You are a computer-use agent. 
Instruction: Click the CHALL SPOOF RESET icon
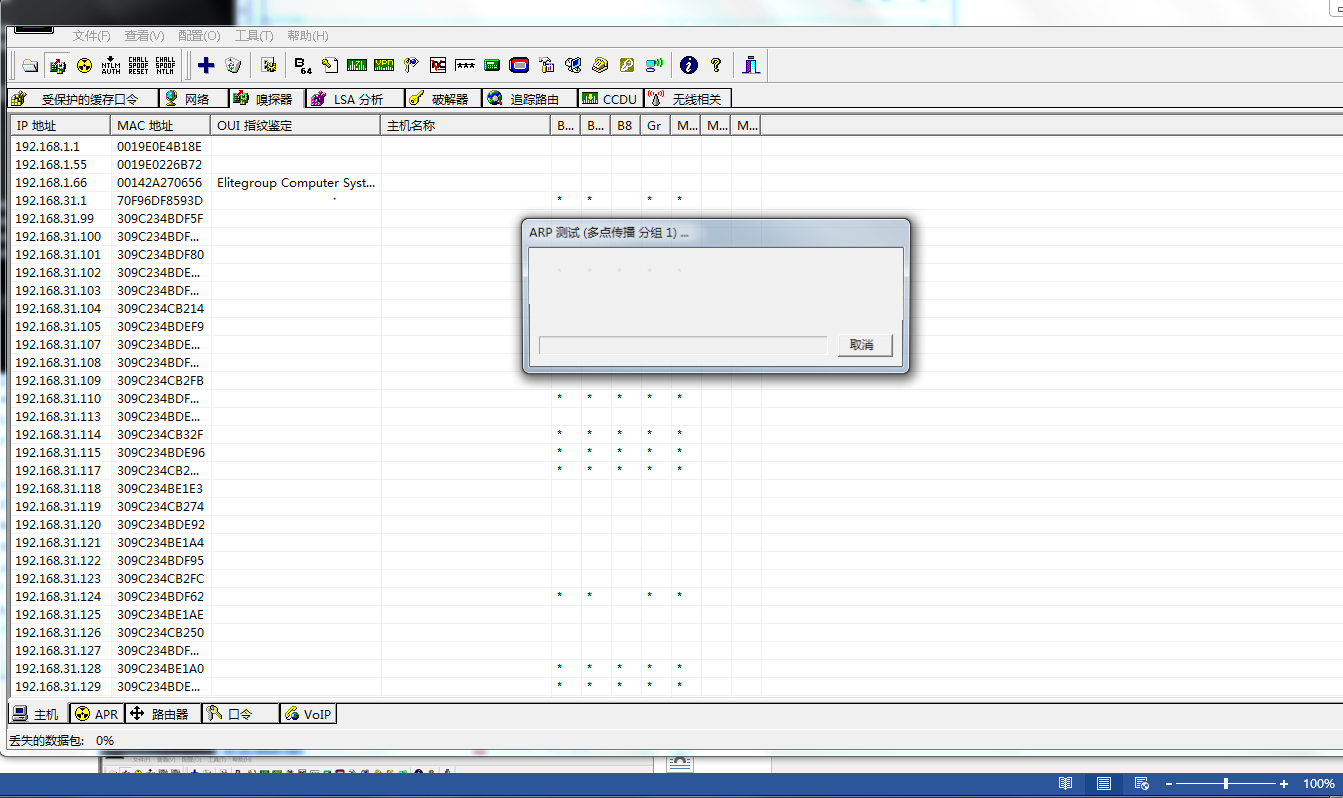tap(138, 65)
